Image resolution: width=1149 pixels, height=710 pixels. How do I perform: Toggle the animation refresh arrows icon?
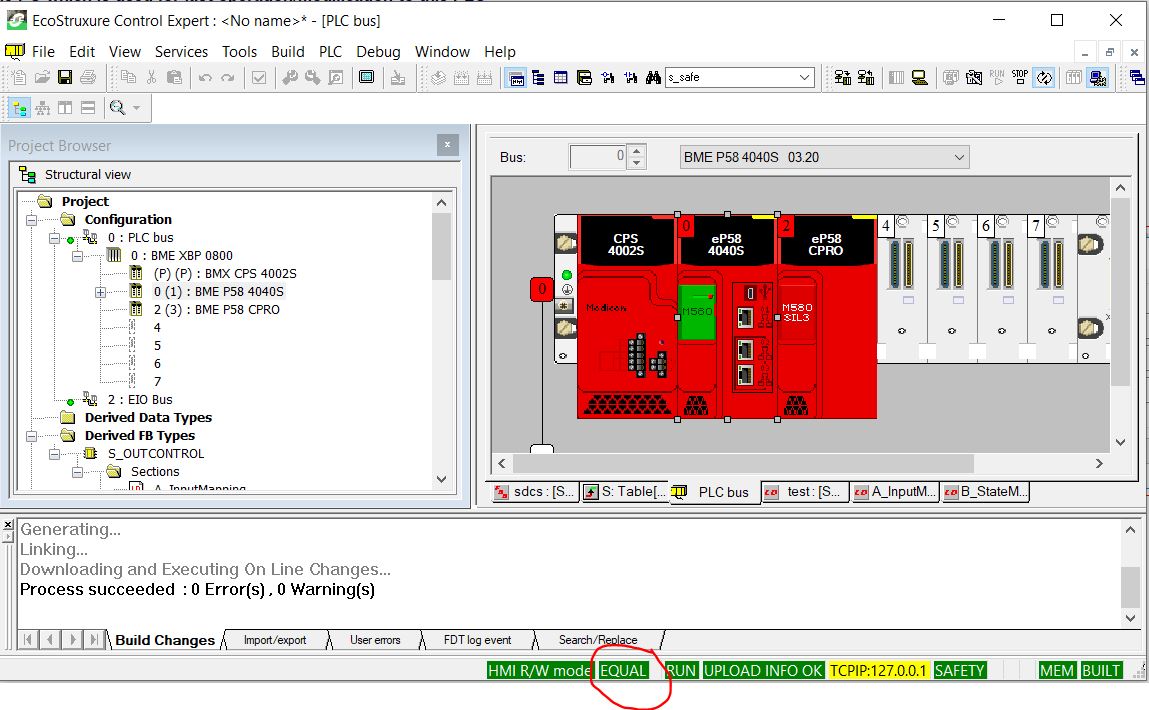pos(1044,77)
